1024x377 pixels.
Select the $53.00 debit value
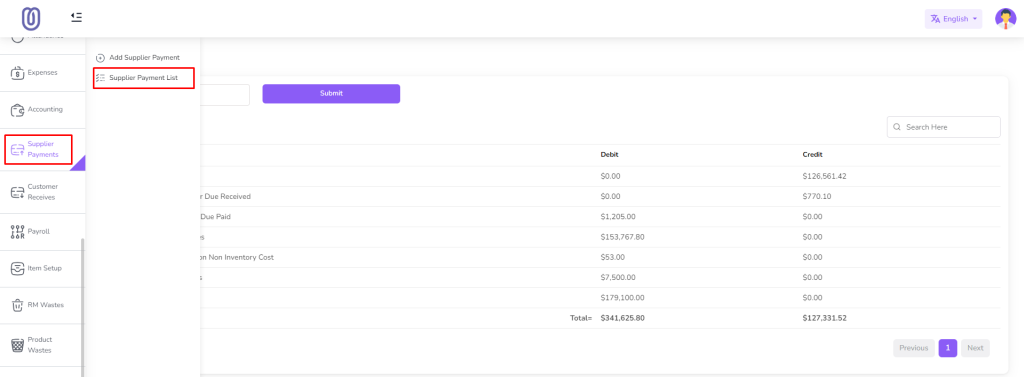click(613, 257)
